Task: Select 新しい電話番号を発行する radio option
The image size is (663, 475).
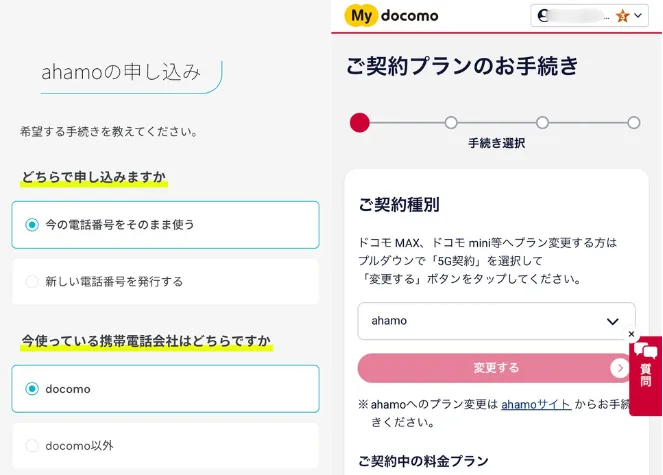Action: 32,282
